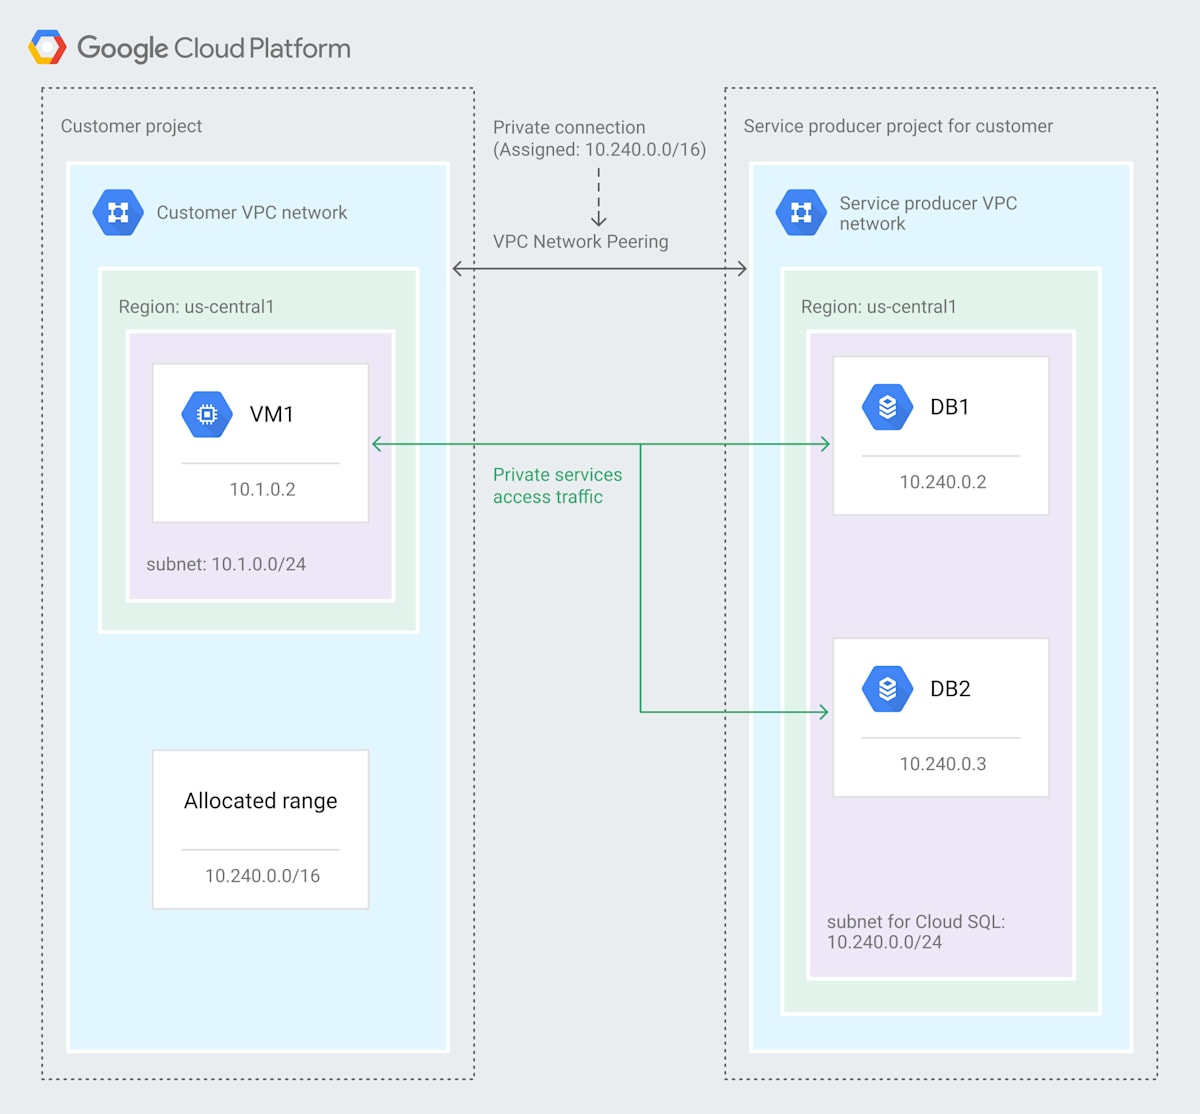Click the 'Private connection' assigned range text
The height and width of the screenshot is (1114, 1200).
599,138
